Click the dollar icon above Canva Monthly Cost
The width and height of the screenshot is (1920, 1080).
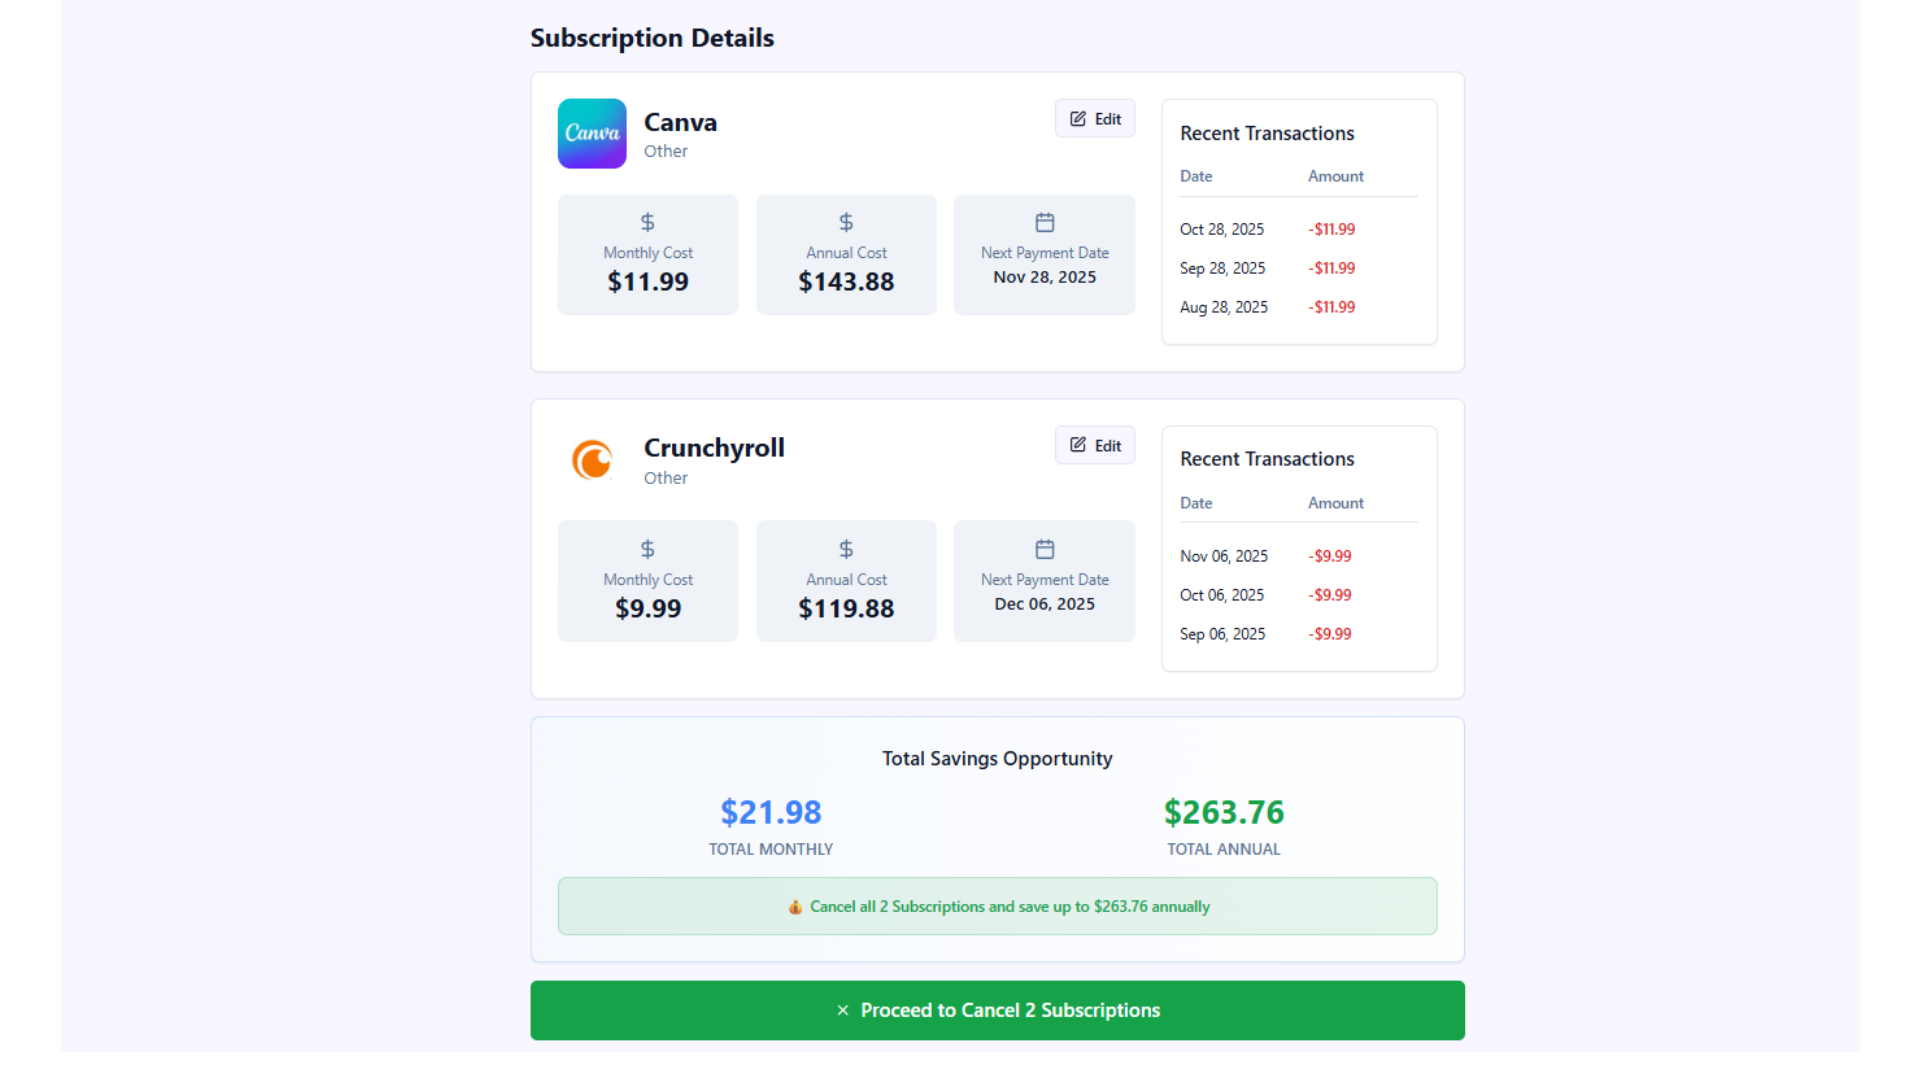point(647,222)
